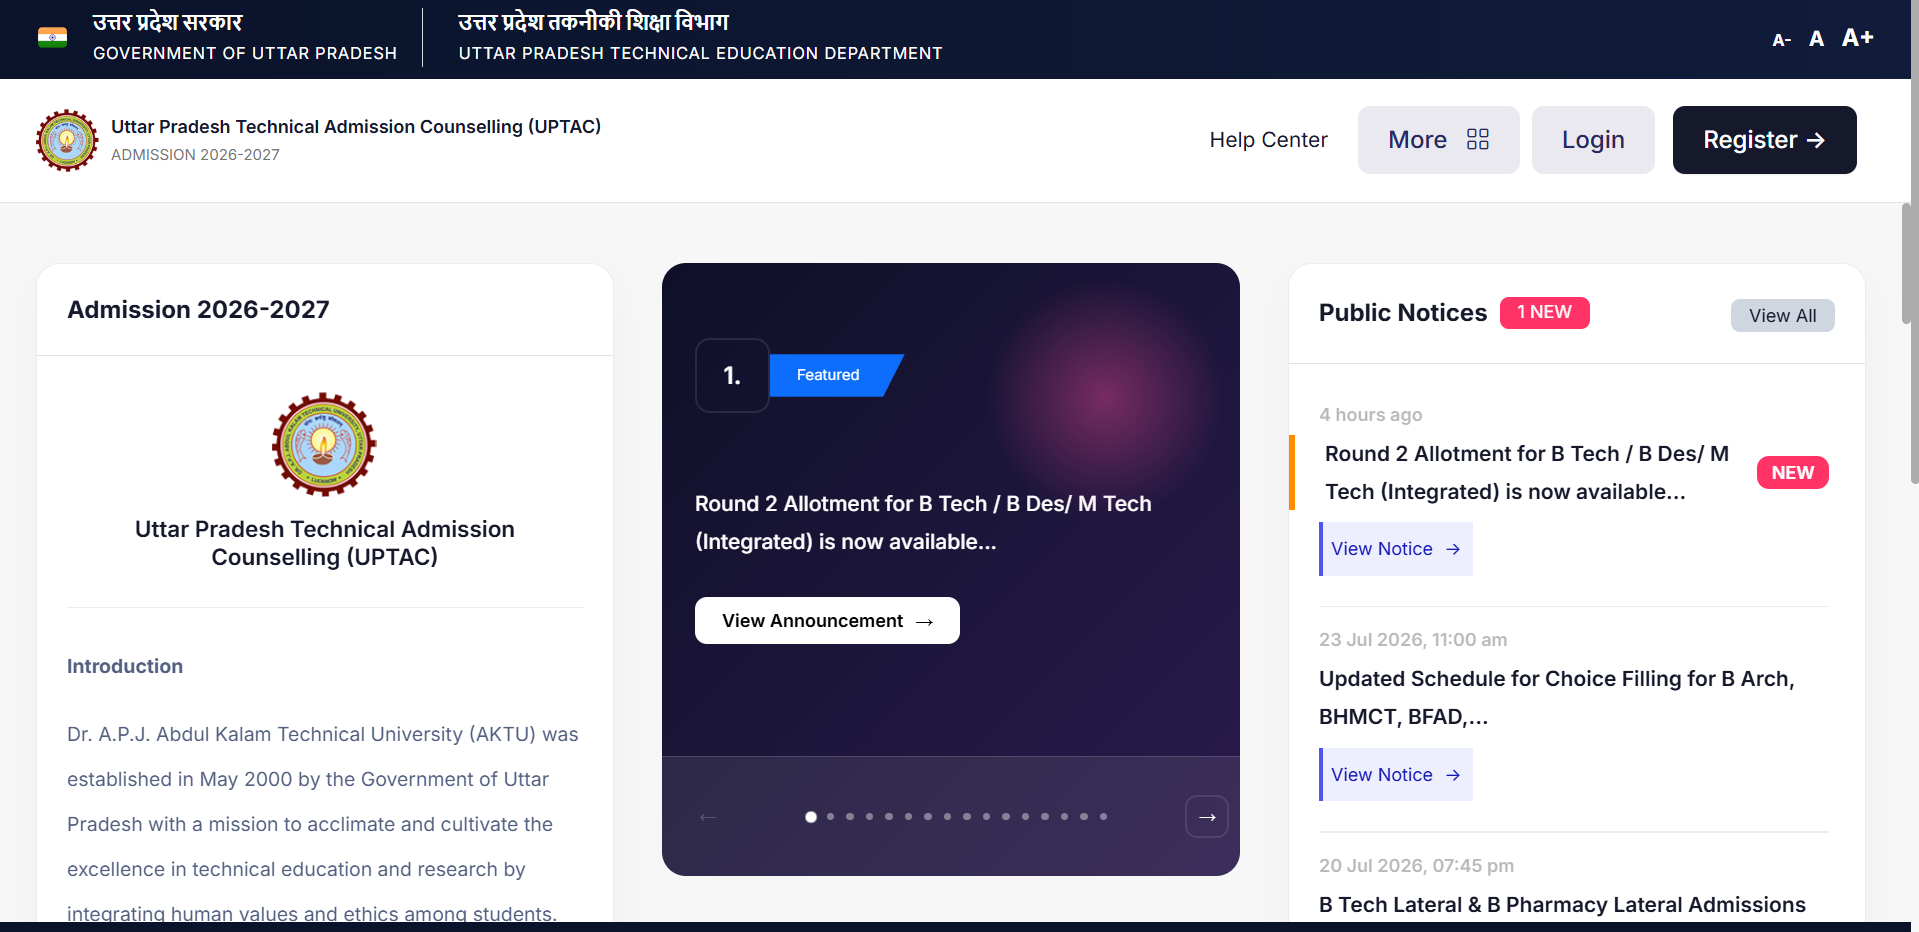This screenshot has height=932, width=1919.
Task: Click the 1 NEW badge
Action: click(1544, 313)
